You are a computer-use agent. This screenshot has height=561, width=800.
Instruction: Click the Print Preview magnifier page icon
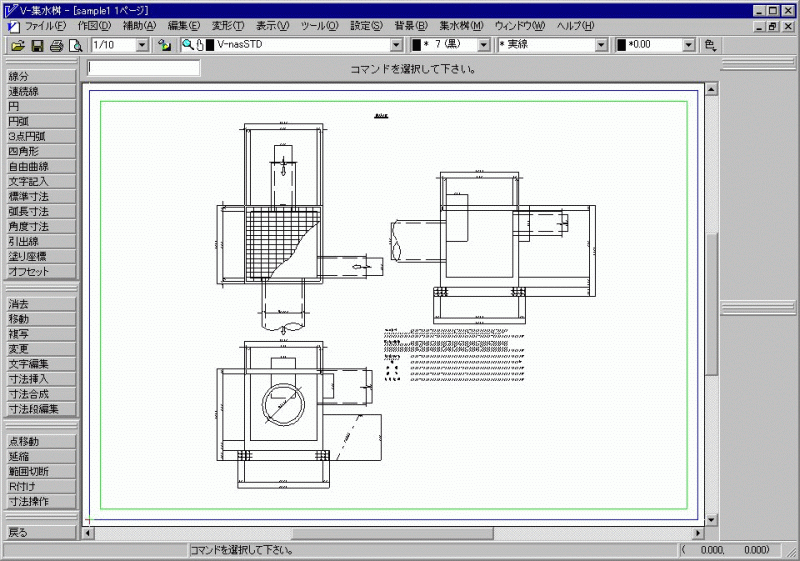75,45
